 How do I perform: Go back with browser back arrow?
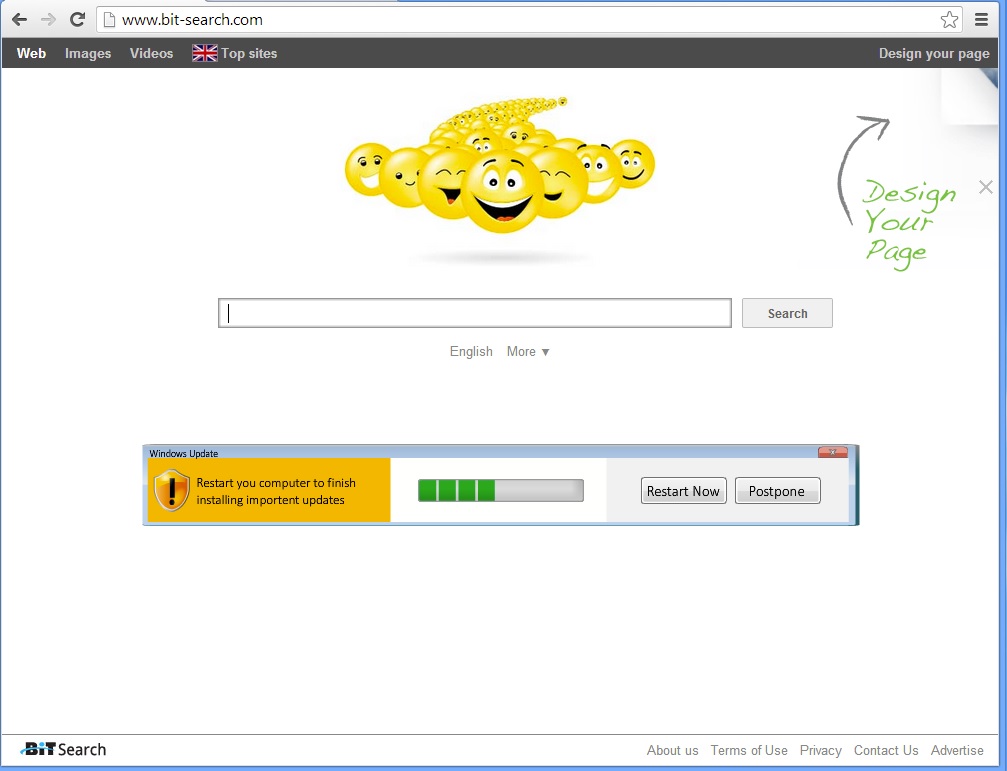(19, 20)
